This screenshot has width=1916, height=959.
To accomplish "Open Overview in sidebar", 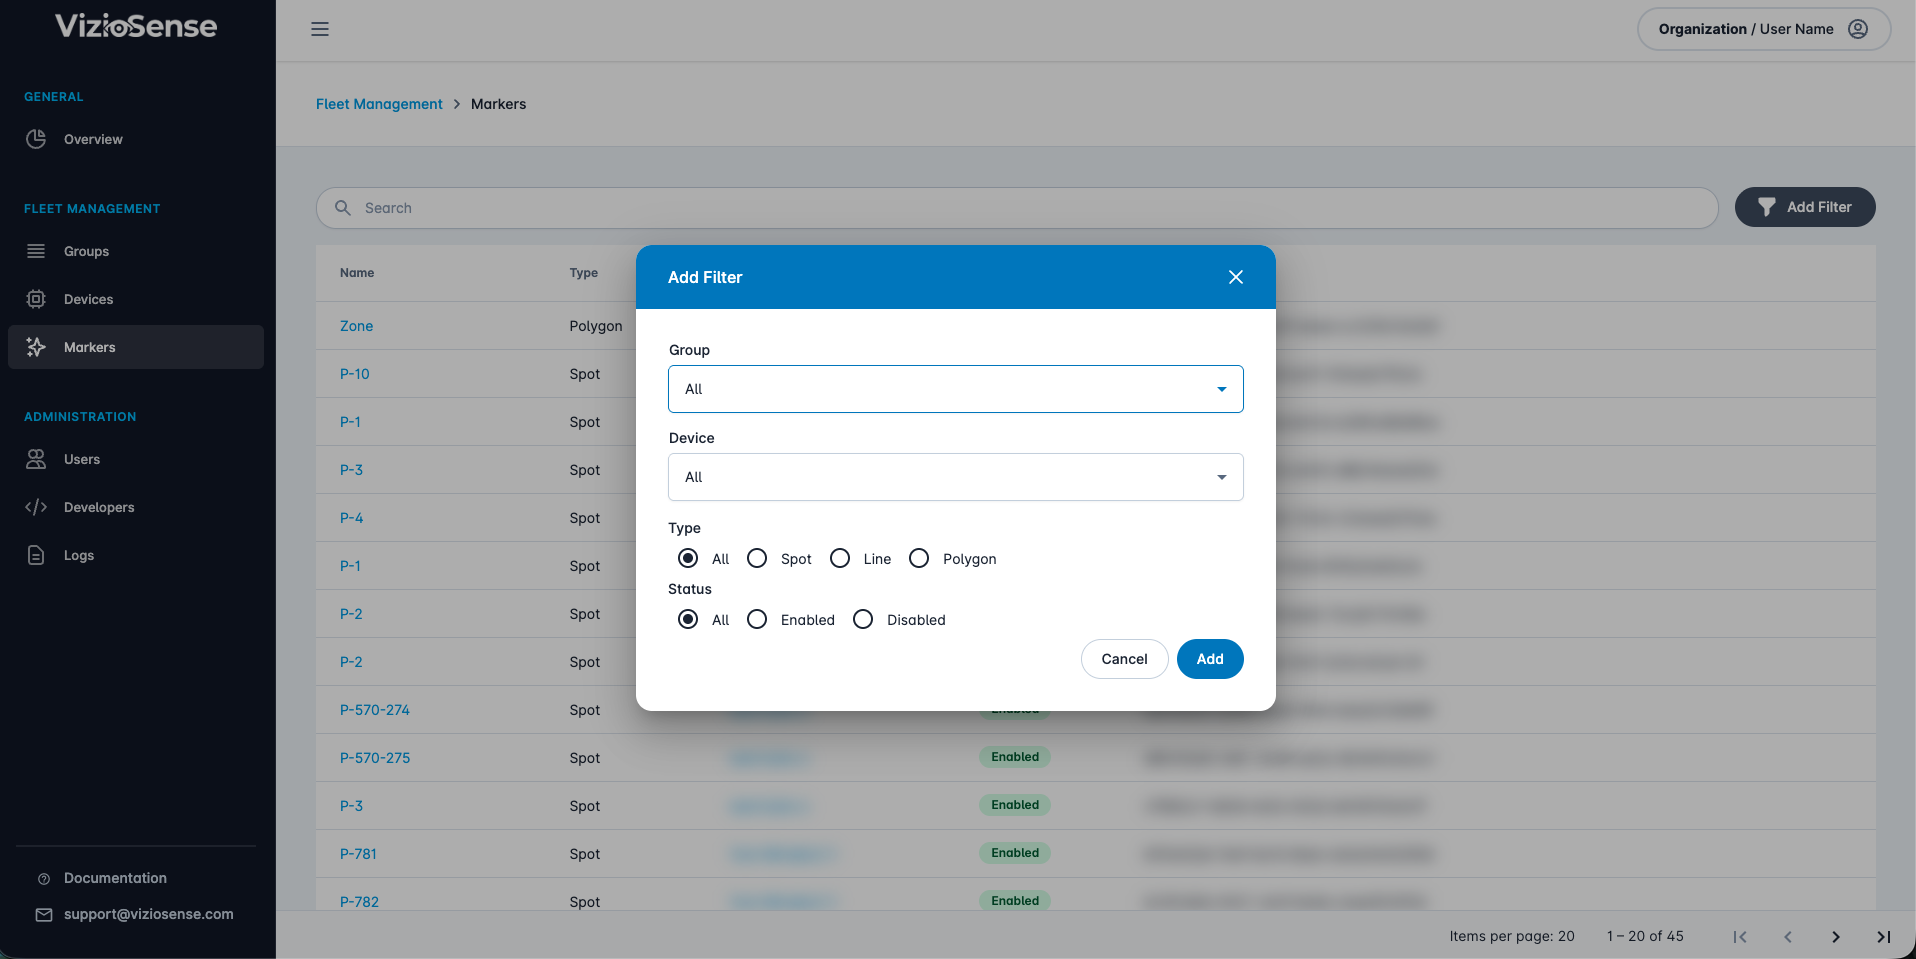I will (x=136, y=139).
